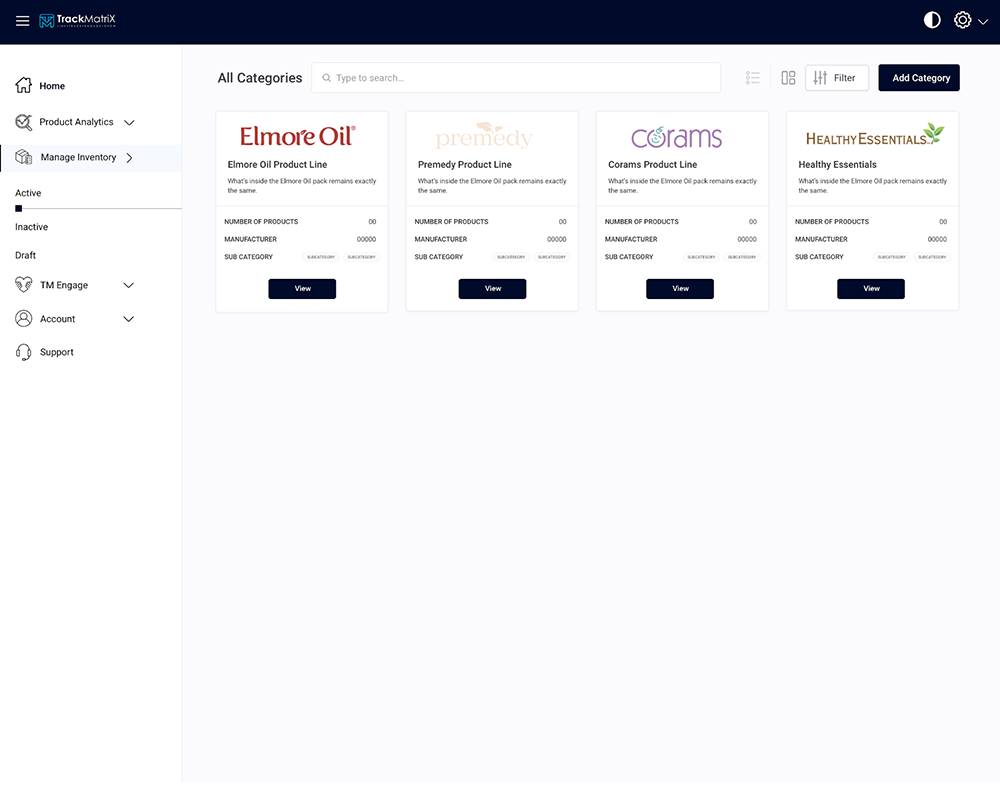1000x800 pixels.
Task: Focus the Type to search field
Action: tap(516, 78)
